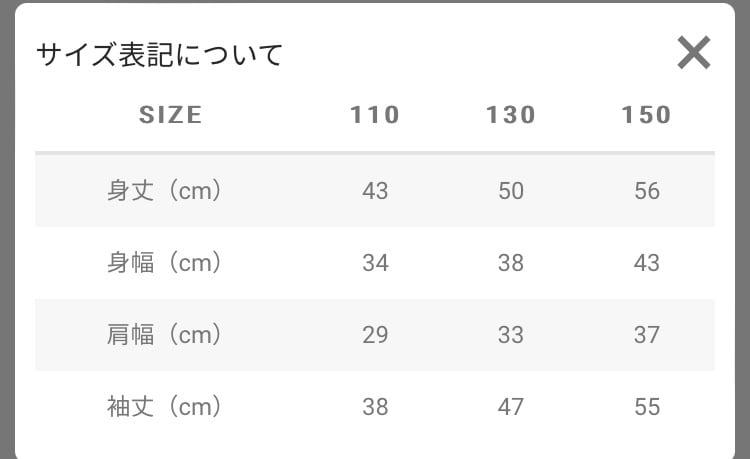750x459 pixels.
Task: Select the 肩幅 (cm) row label
Action: [x=164, y=334]
